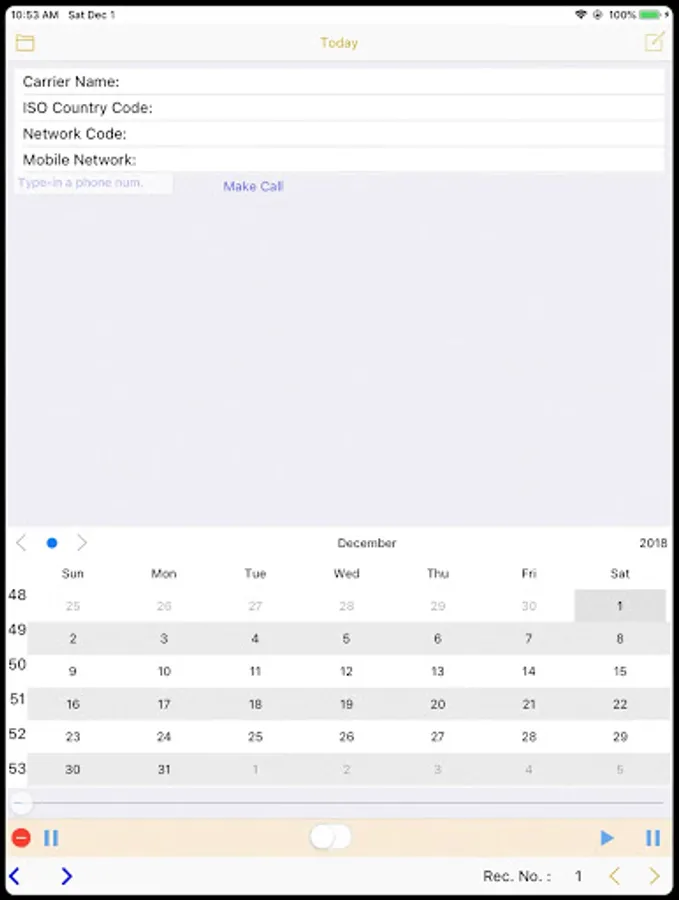Go to previous record number
The image size is (679, 900).
tap(615, 876)
